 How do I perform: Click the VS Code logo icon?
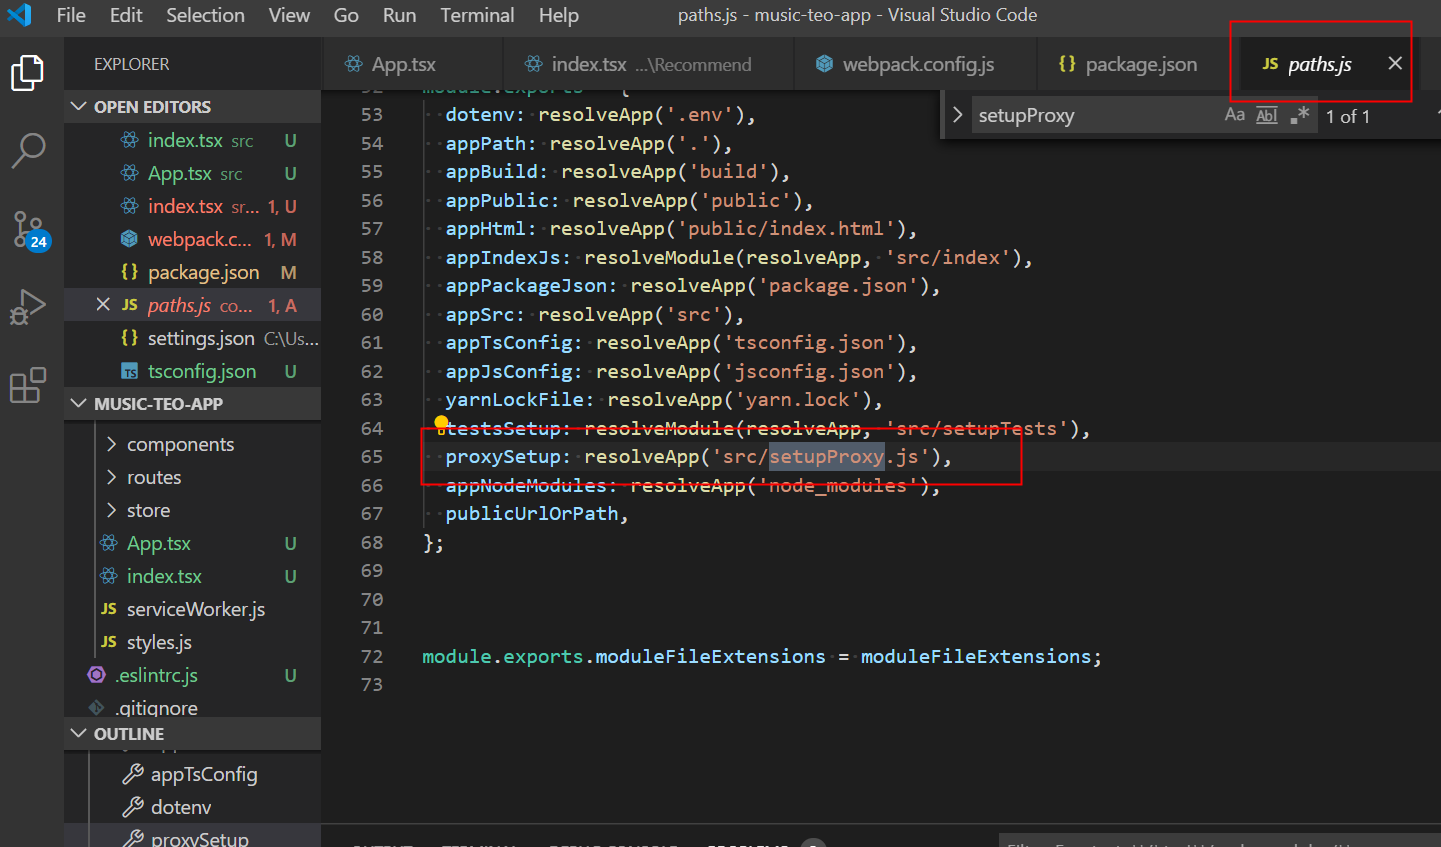point(20,15)
